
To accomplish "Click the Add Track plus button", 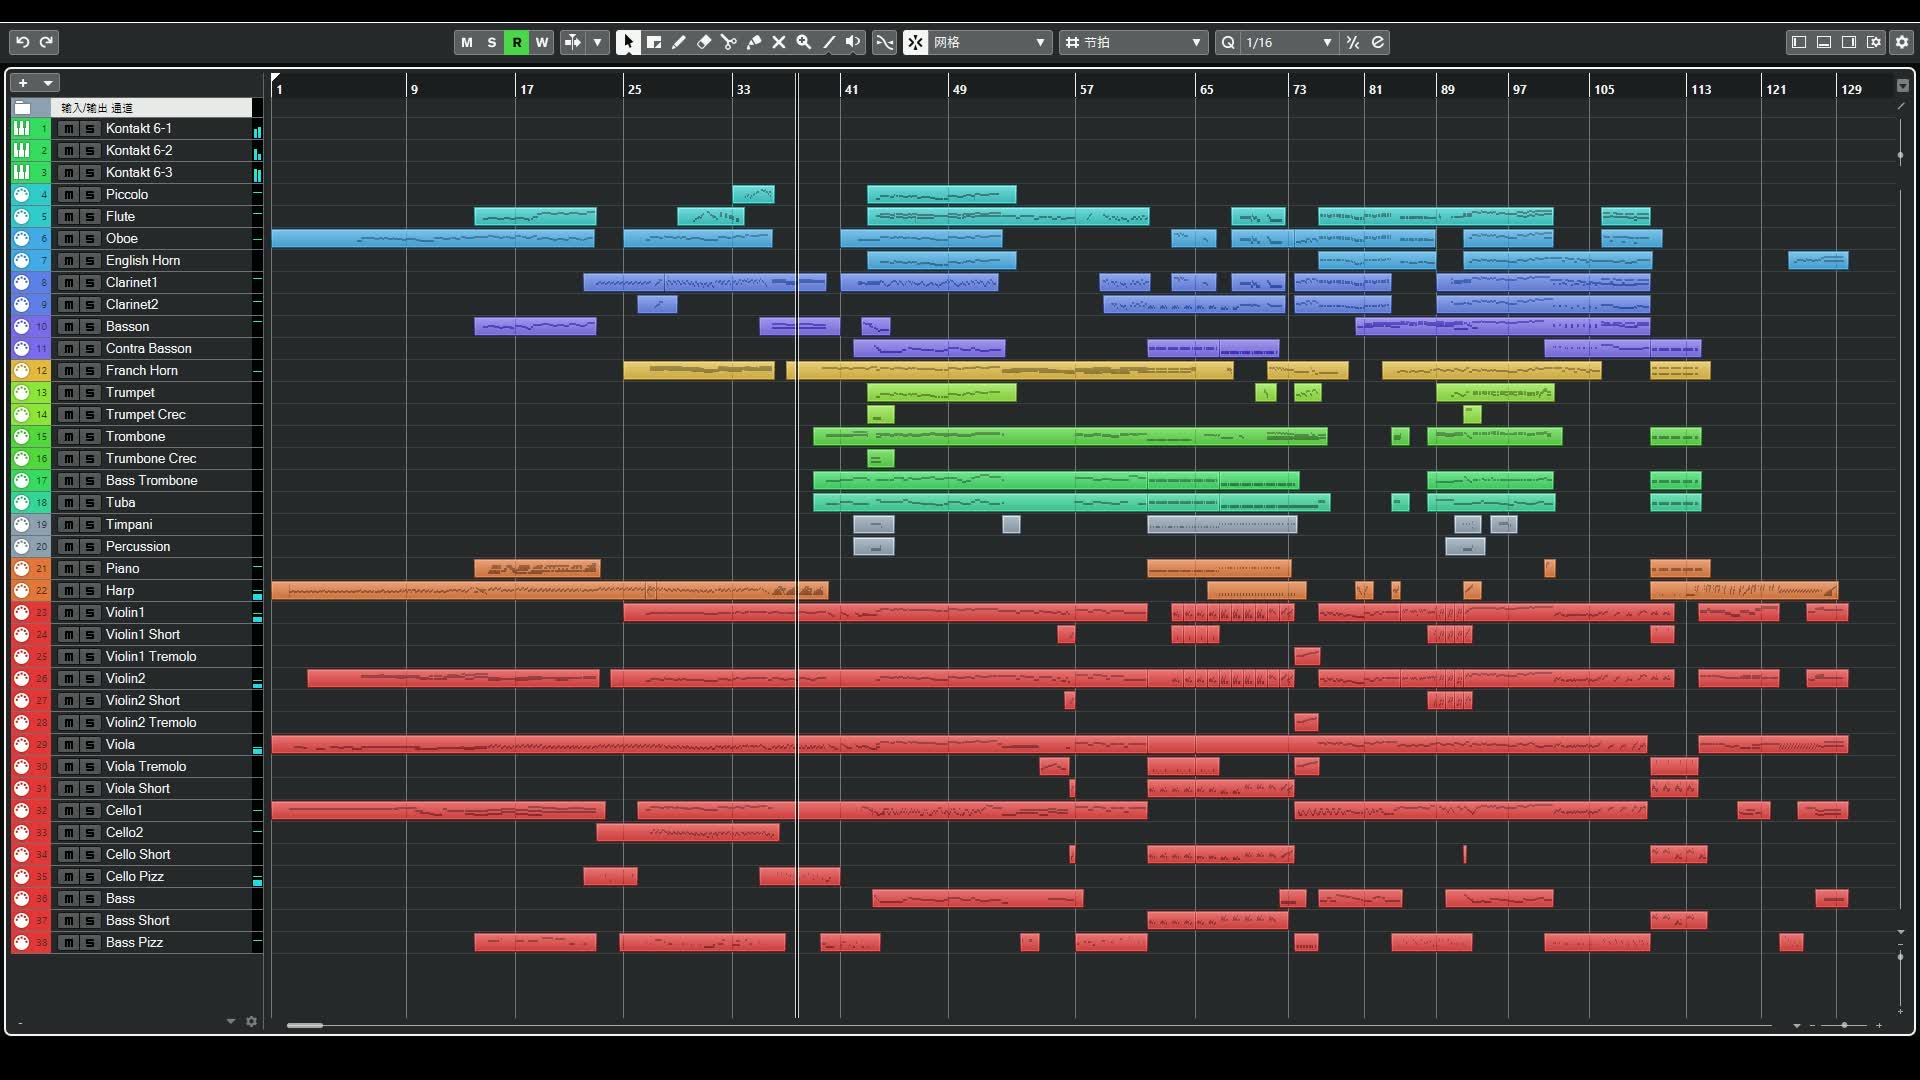I will [x=23, y=83].
